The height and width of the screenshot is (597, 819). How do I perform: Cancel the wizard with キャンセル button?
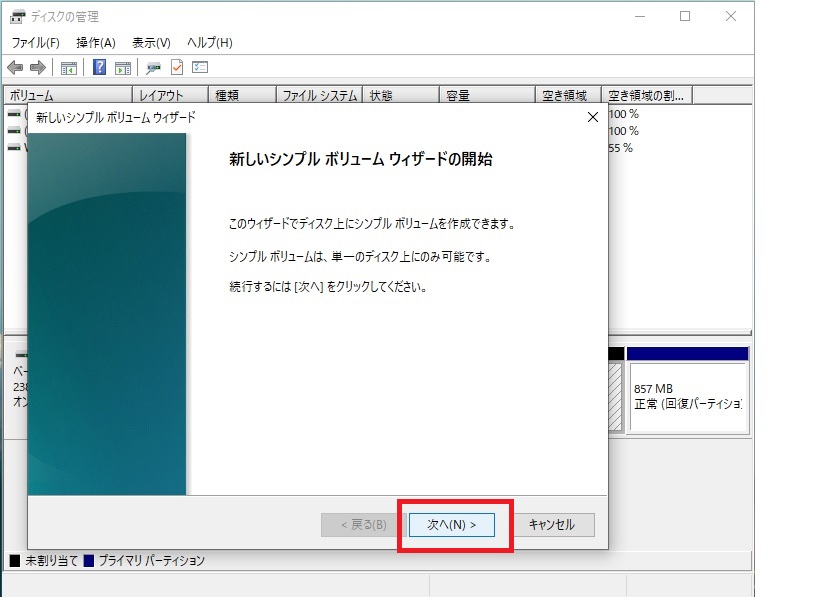[x=552, y=525]
